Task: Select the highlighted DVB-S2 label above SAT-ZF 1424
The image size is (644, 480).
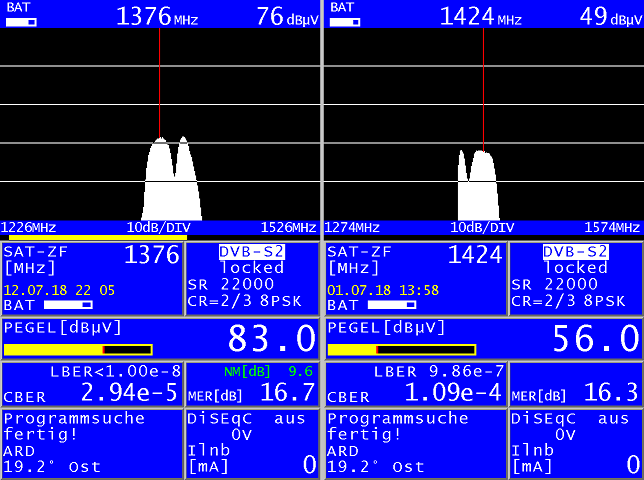Action: tap(575, 252)
